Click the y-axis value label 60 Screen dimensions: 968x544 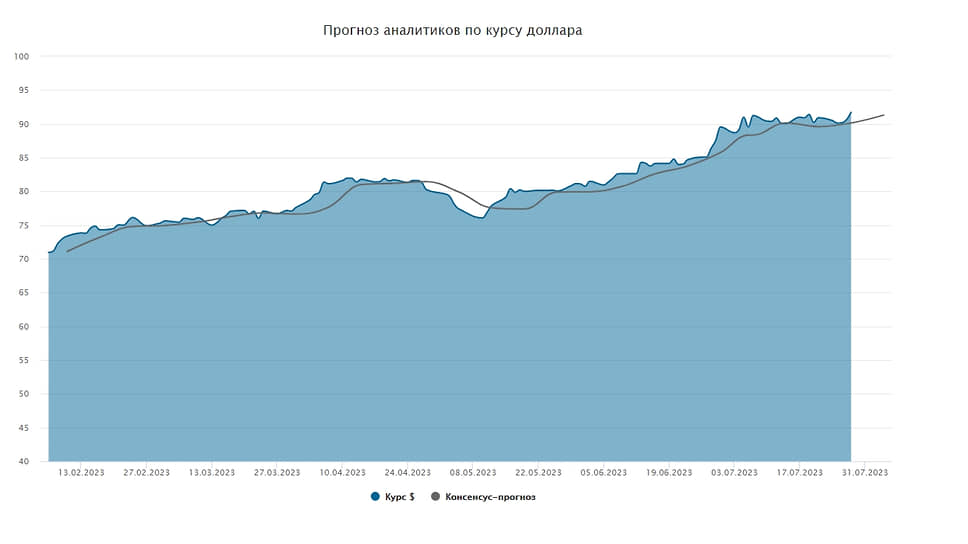coord(23,327)
